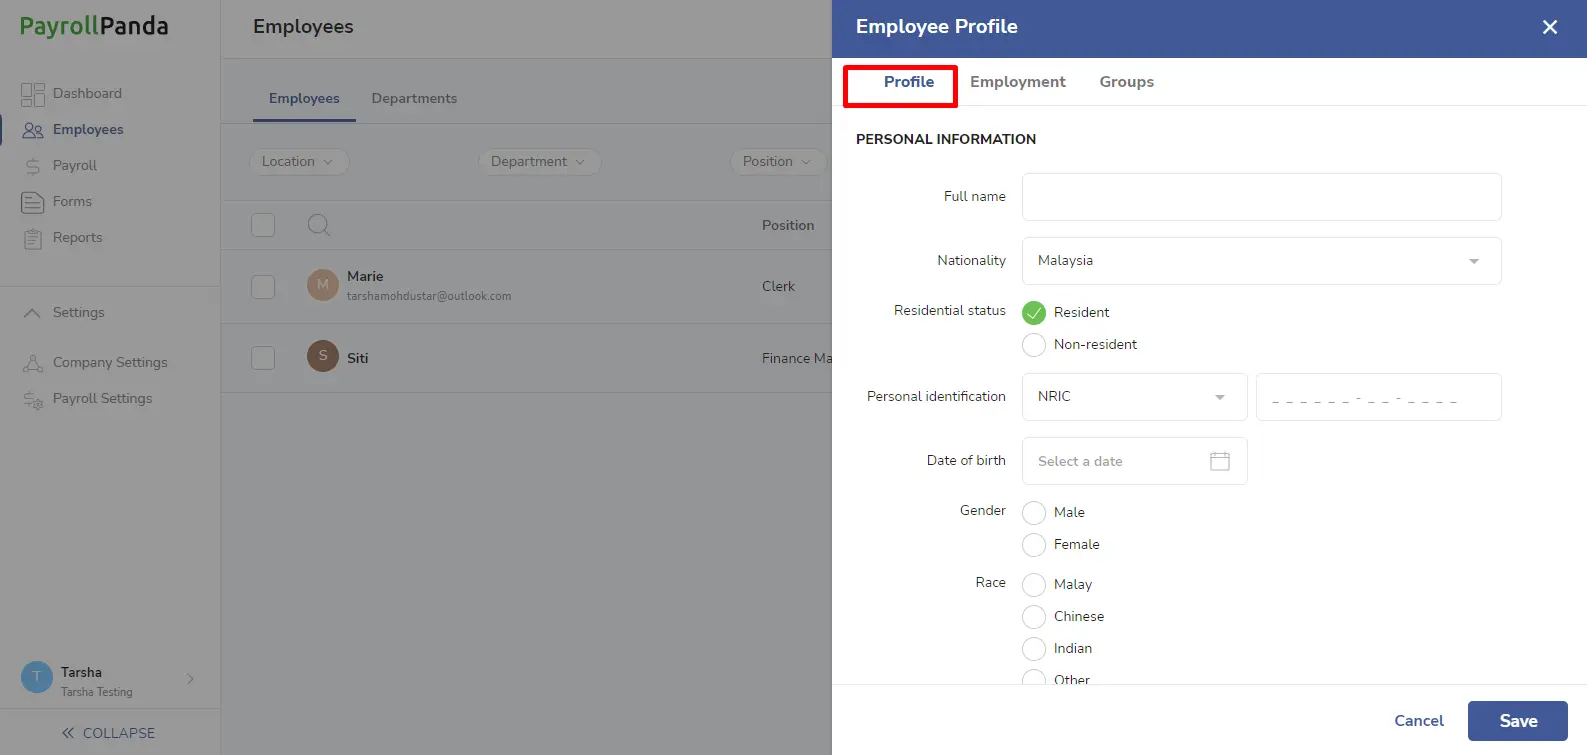Collapse the Settings section chevron
The image size is (1587, 755).
tap(32, 313)
